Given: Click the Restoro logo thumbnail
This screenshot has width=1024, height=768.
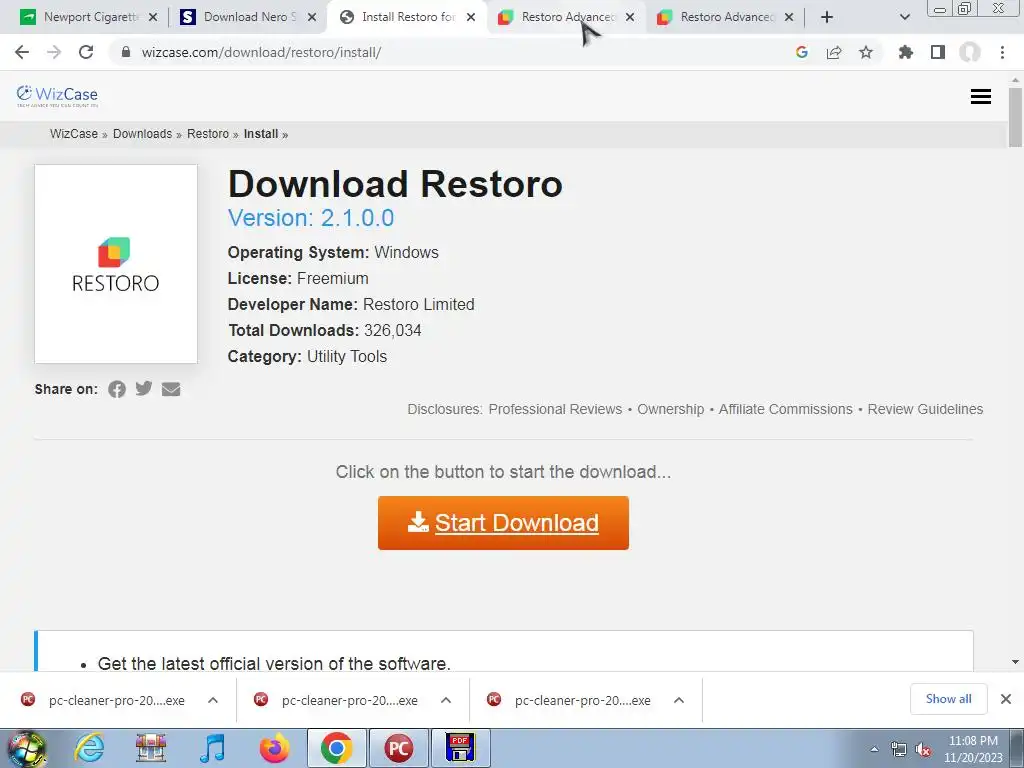Looking at the screenshot, I should coord(116,264).
